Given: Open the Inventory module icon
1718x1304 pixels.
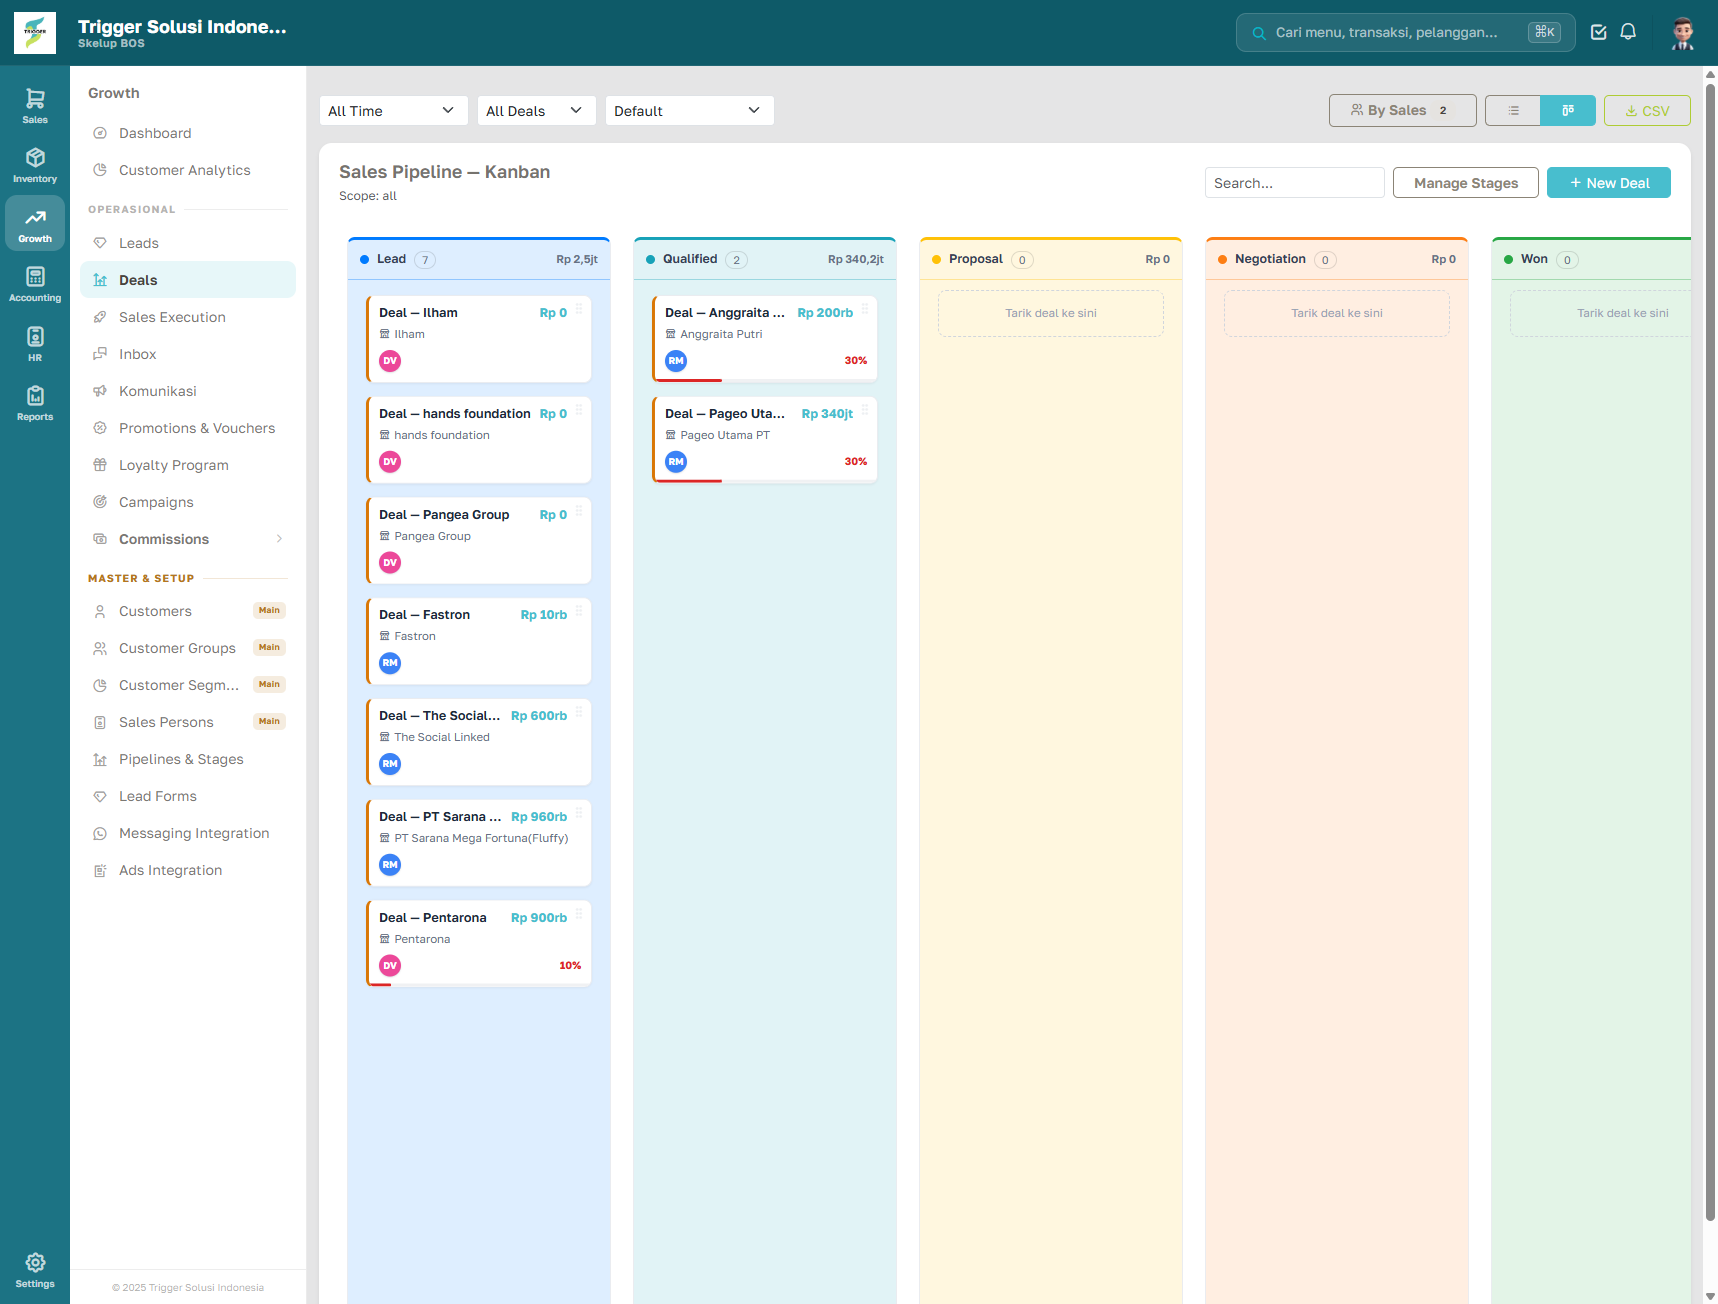Looking at the screenshot, I should (35, 165).
